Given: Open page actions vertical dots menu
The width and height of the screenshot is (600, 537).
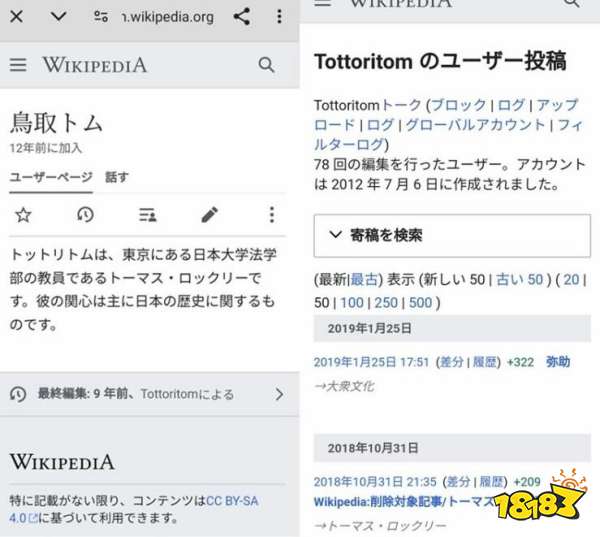Looking at the screenshot, I should (272, 215).
